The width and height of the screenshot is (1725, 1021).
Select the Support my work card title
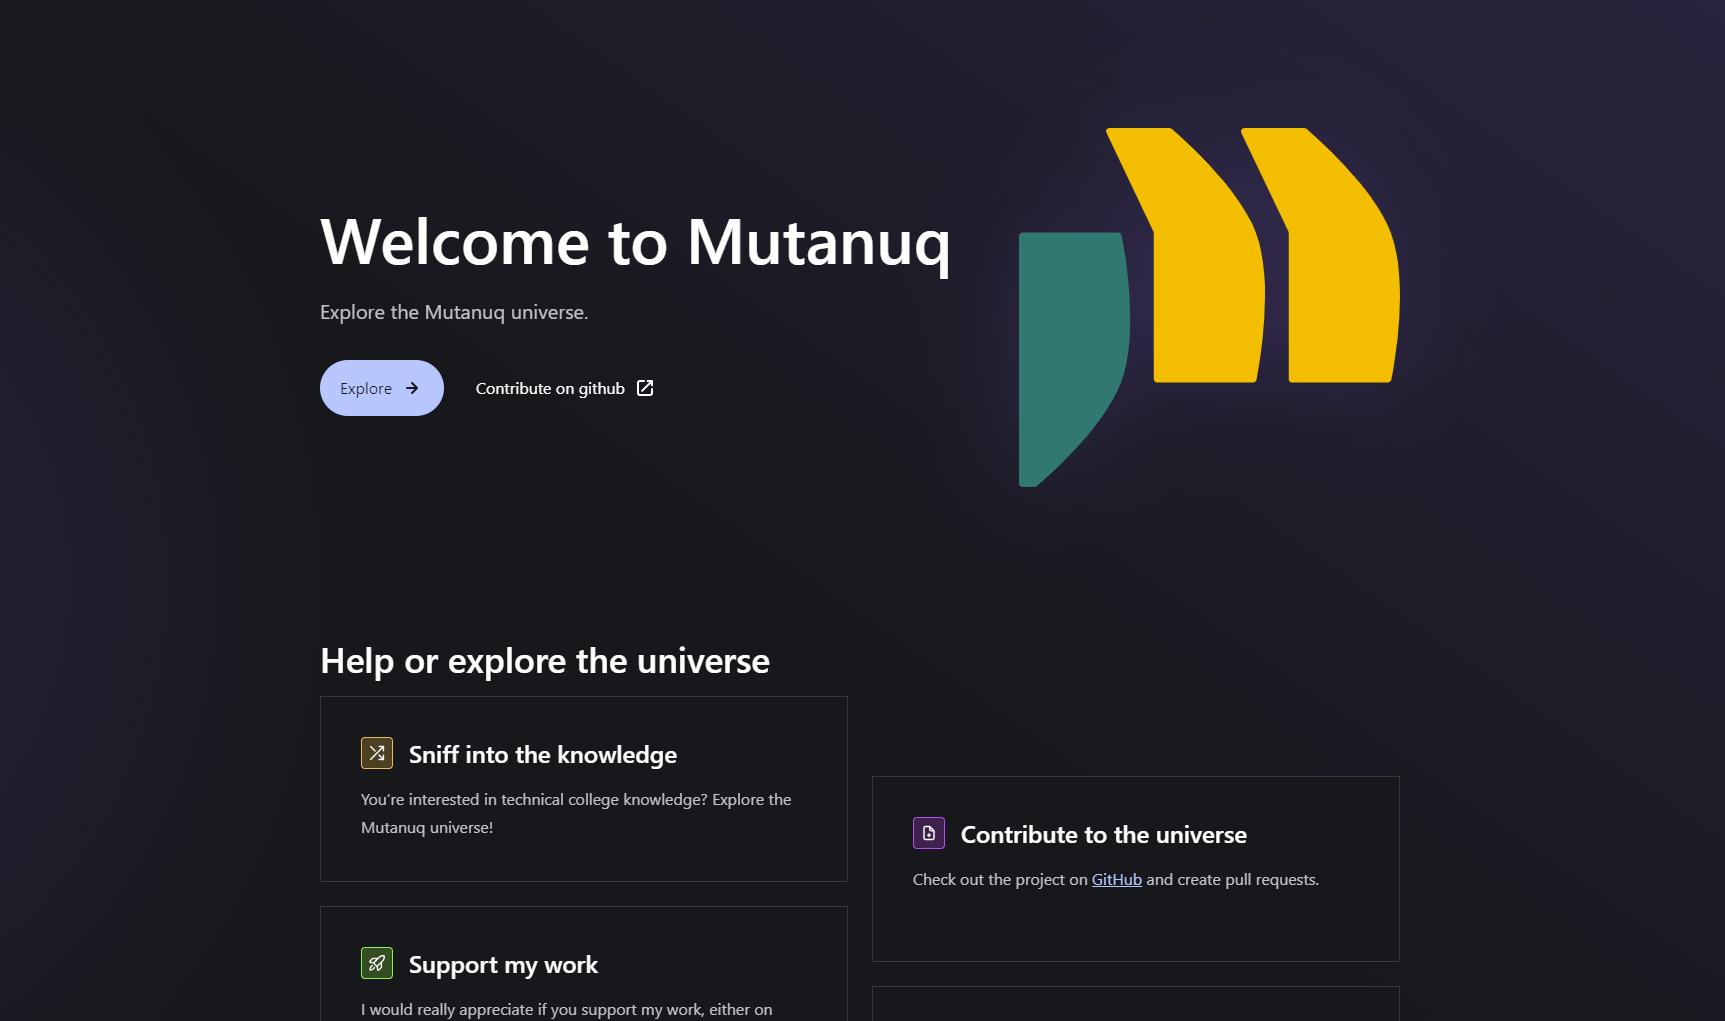pyautogui.click(x=503, y=965)
